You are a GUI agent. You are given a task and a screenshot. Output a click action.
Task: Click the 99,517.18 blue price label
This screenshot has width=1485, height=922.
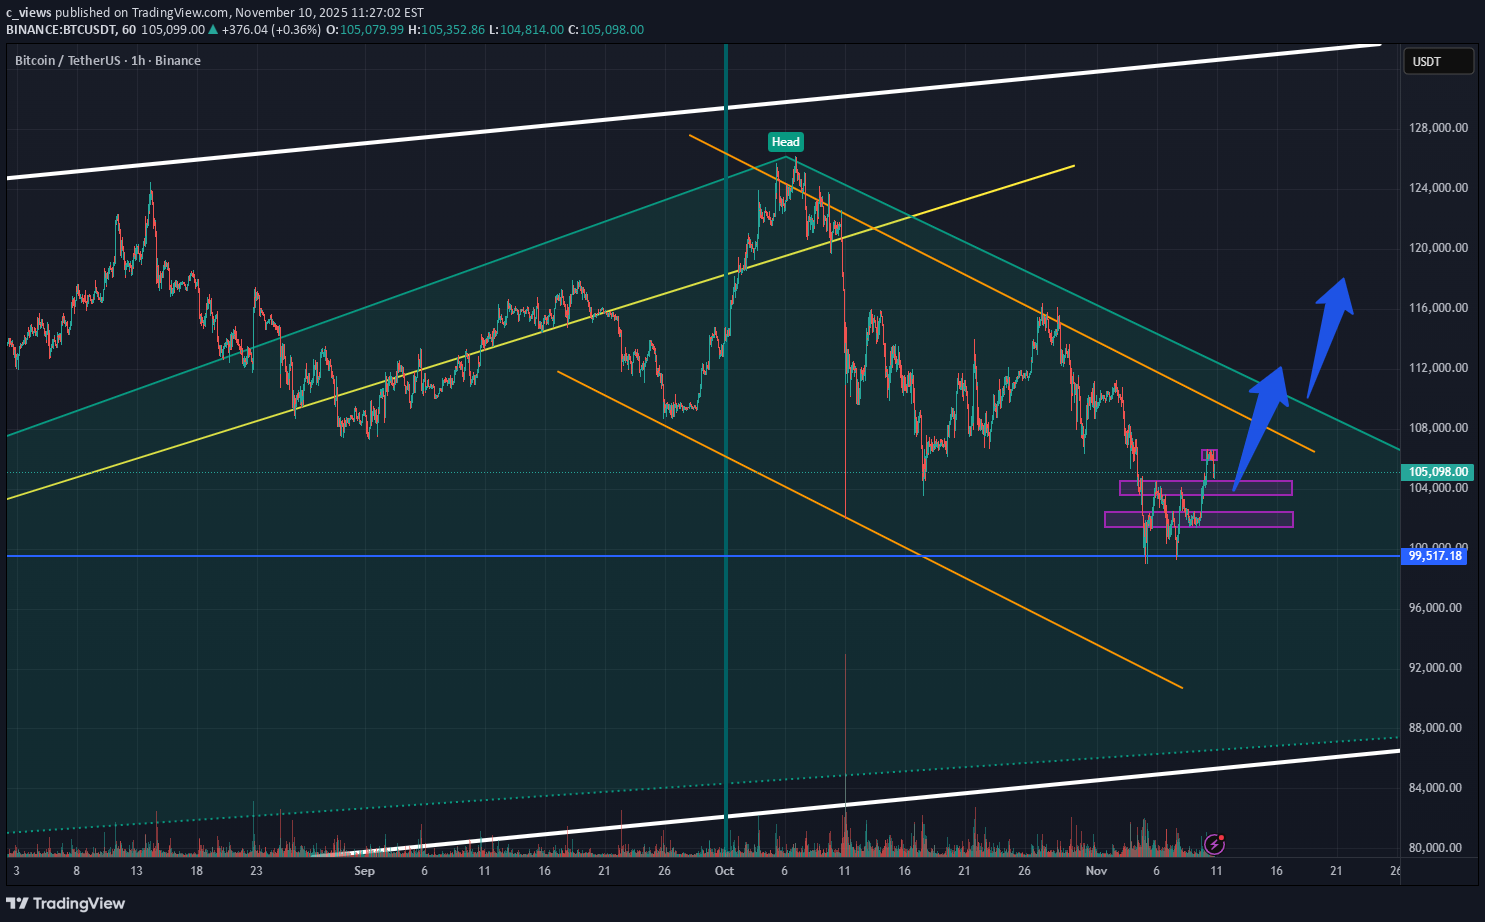coord(1435,556)
